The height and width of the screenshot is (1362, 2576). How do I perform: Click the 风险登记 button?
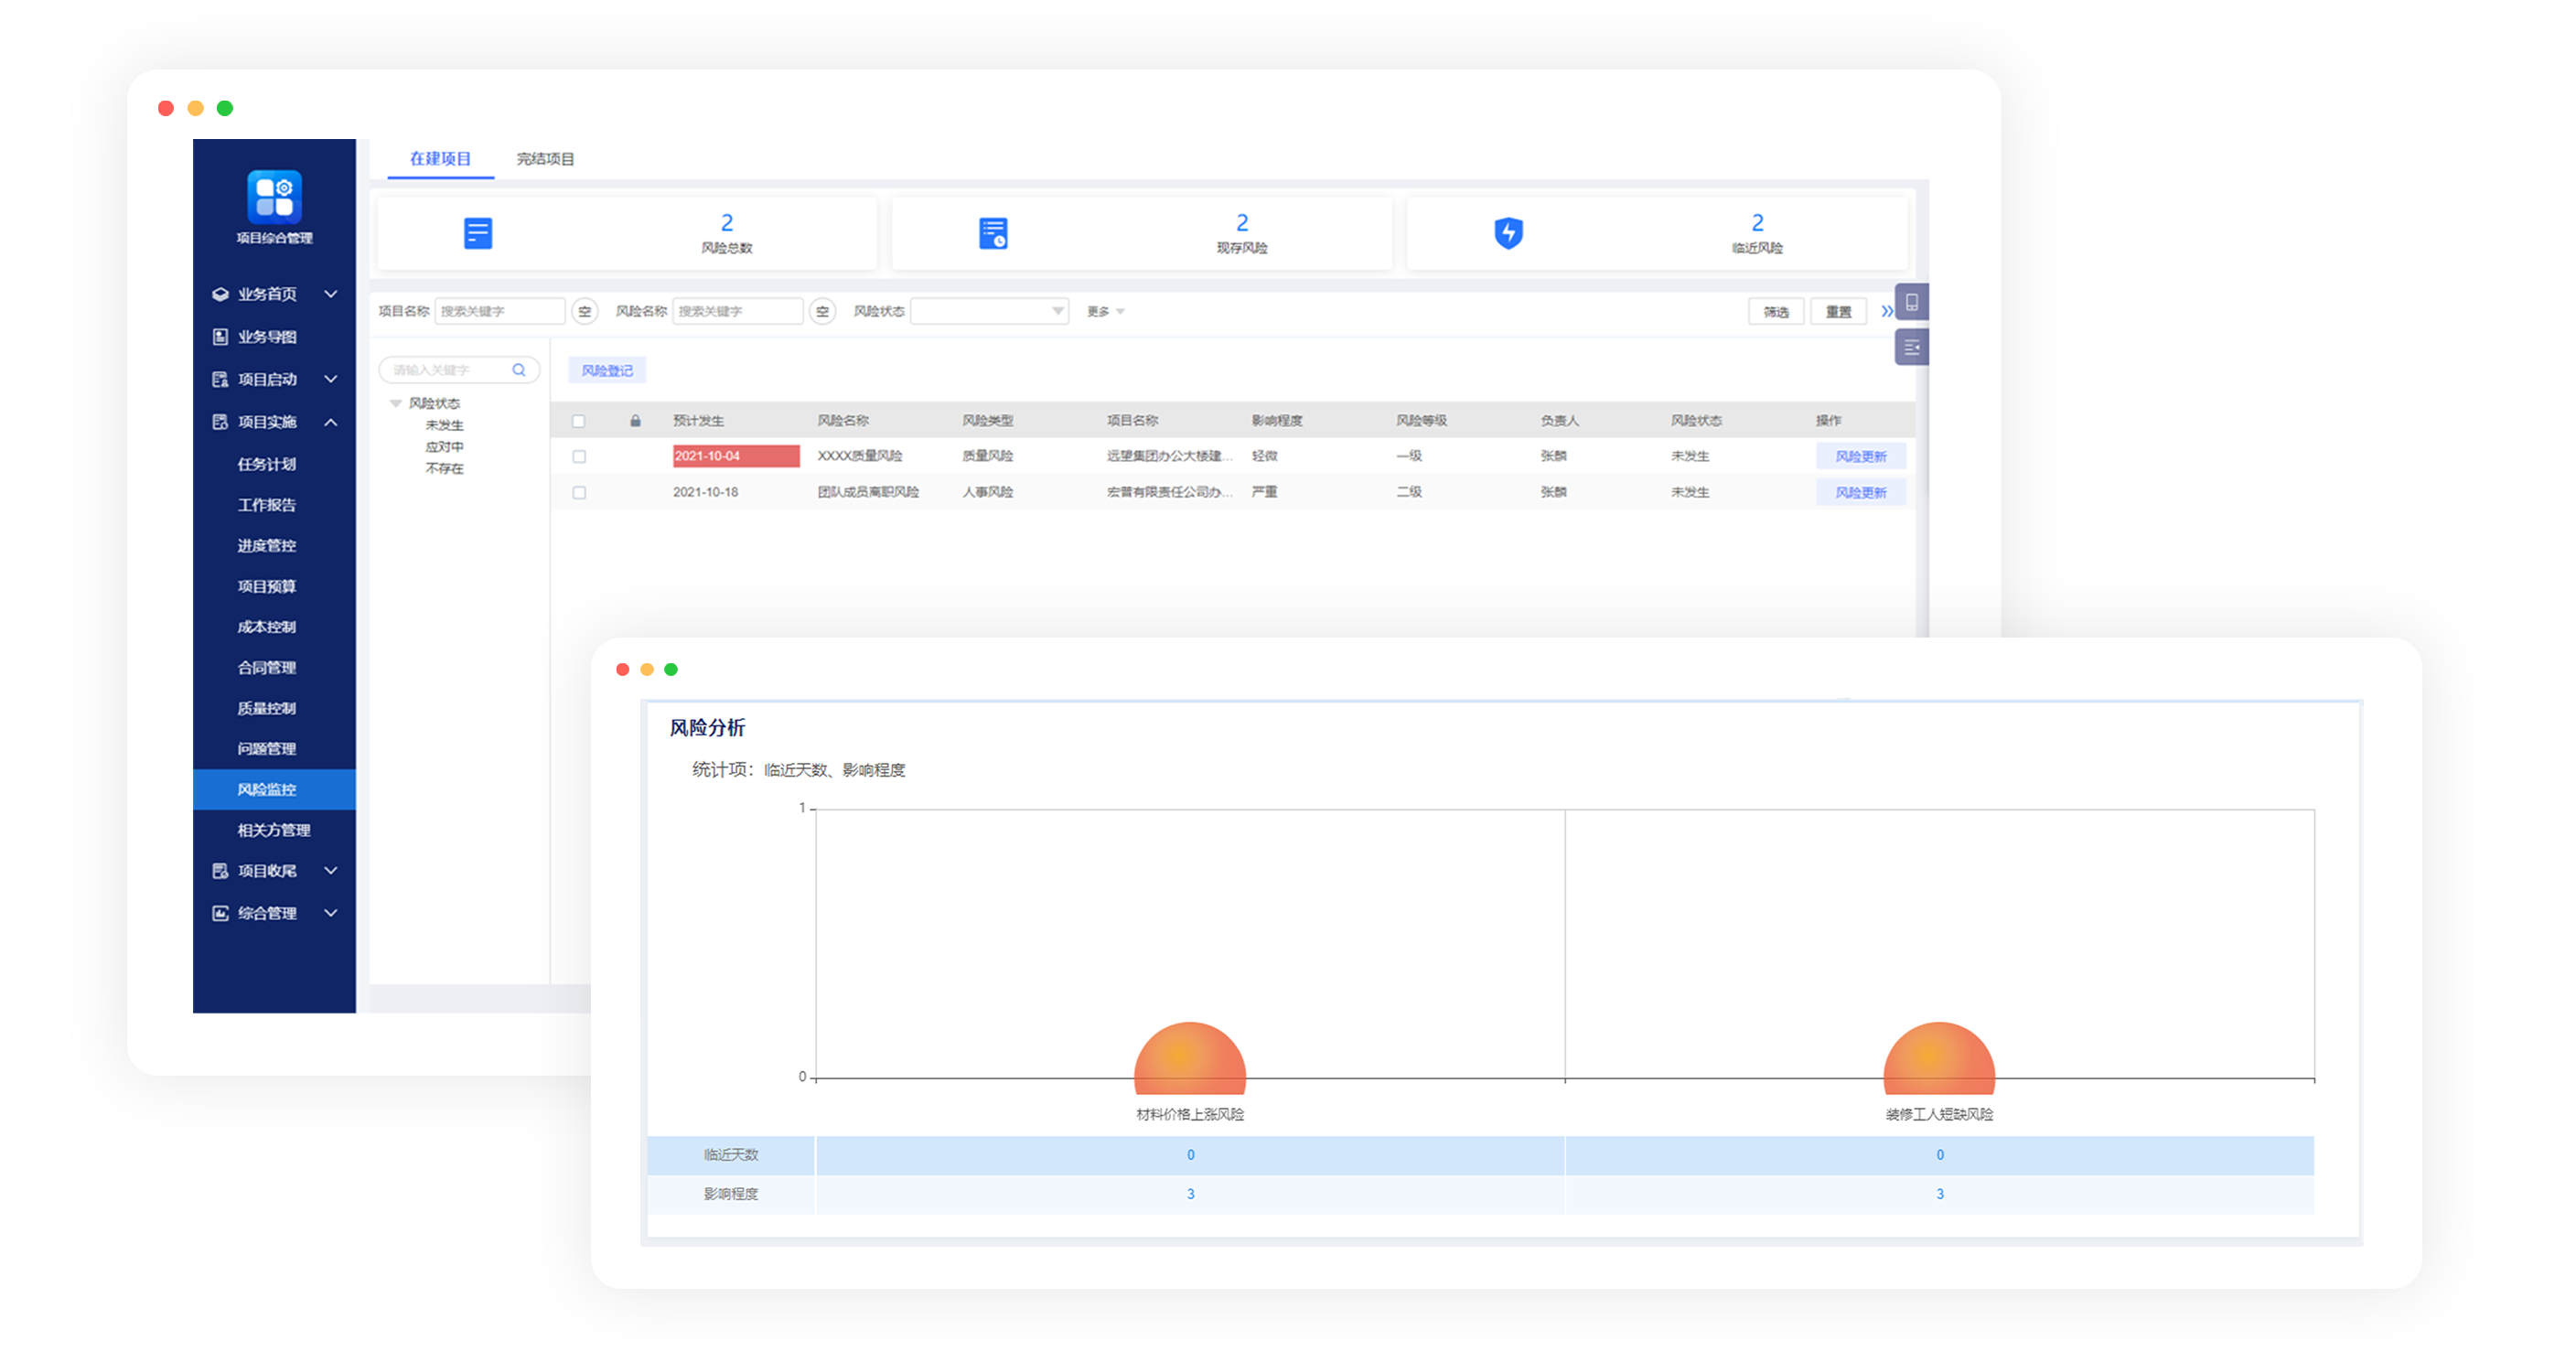click(607, 371)
